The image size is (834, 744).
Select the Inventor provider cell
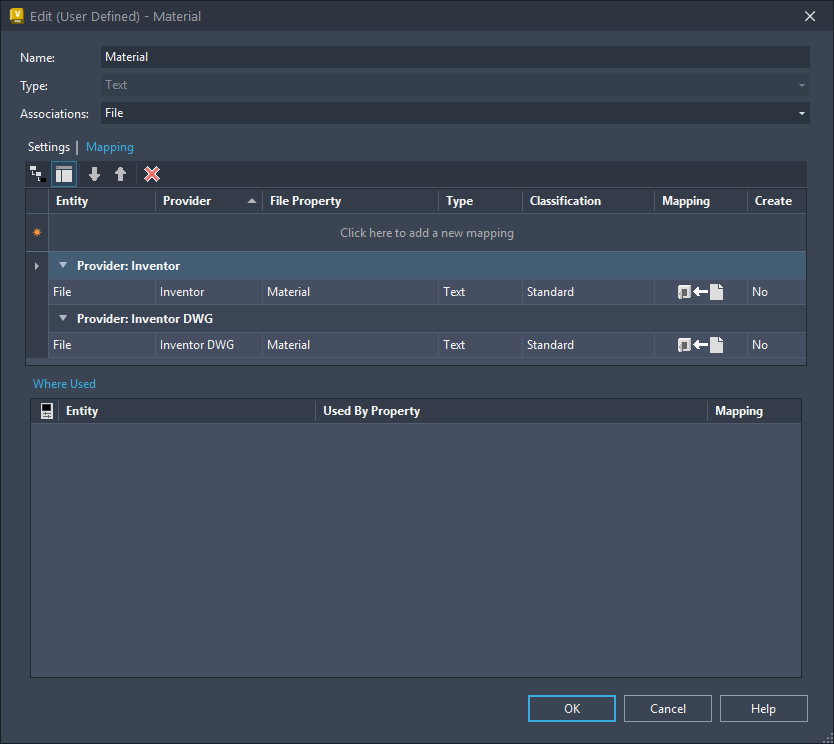(208, 292)
